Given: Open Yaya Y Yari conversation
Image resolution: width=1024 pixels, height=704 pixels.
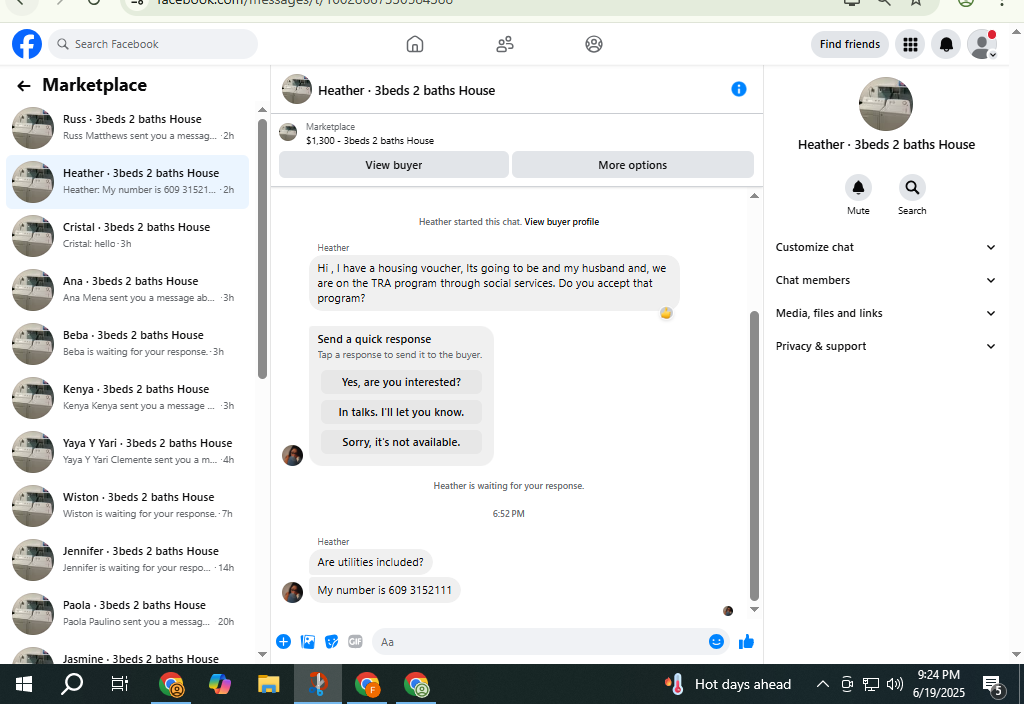Looking at the screenshot, I should tap(127, 452).
